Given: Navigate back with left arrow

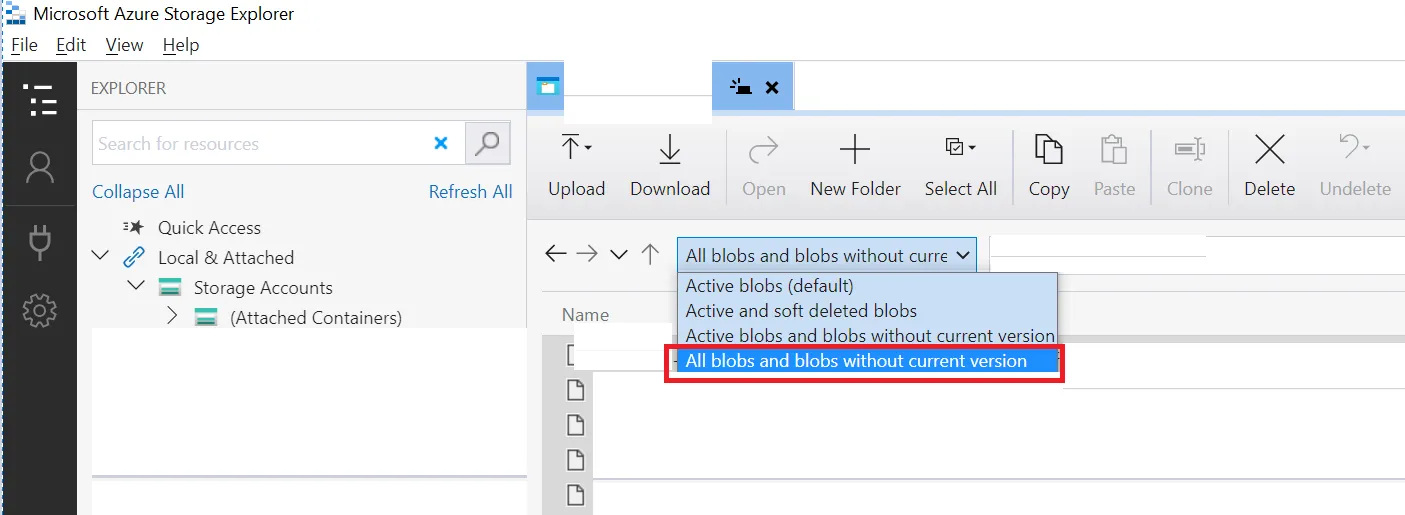Looking at the screenshot, I should [555, 254].
